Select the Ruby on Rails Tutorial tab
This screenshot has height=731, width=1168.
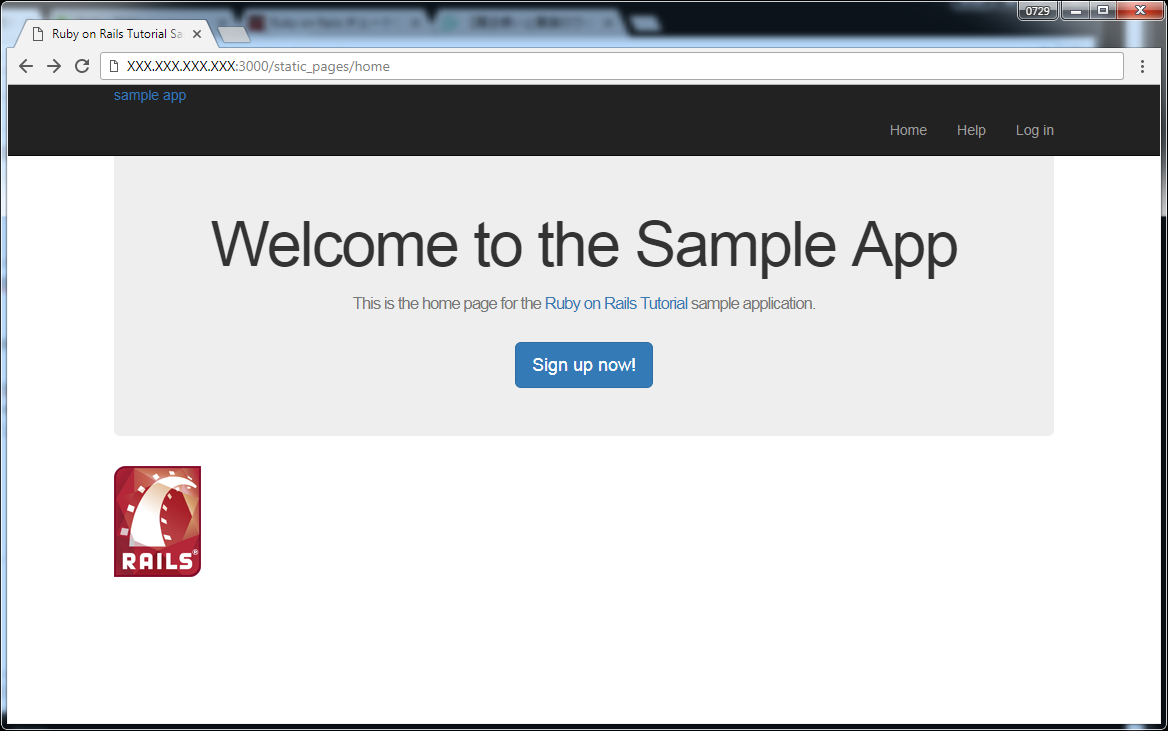pyautogui.click(x=116, y=34)
